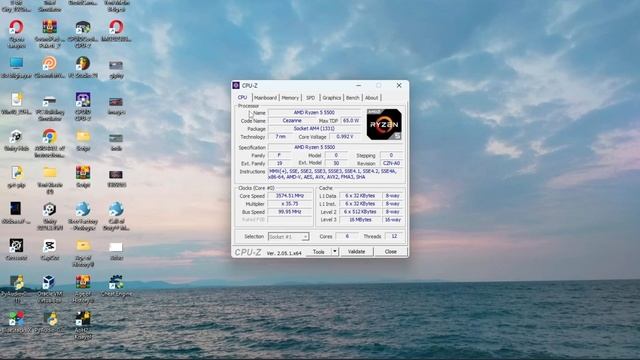The image size is (640, 360).
Task: Close the CPU-Z window with X
Action: coord(399,85)
